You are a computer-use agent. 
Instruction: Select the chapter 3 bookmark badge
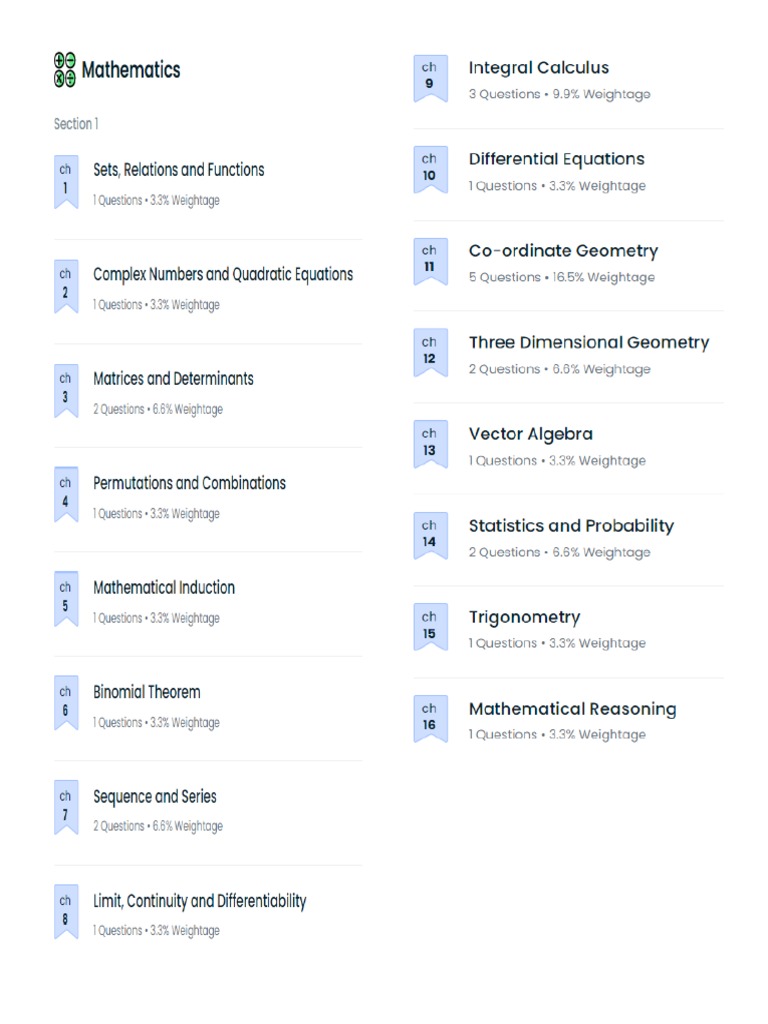66,390
